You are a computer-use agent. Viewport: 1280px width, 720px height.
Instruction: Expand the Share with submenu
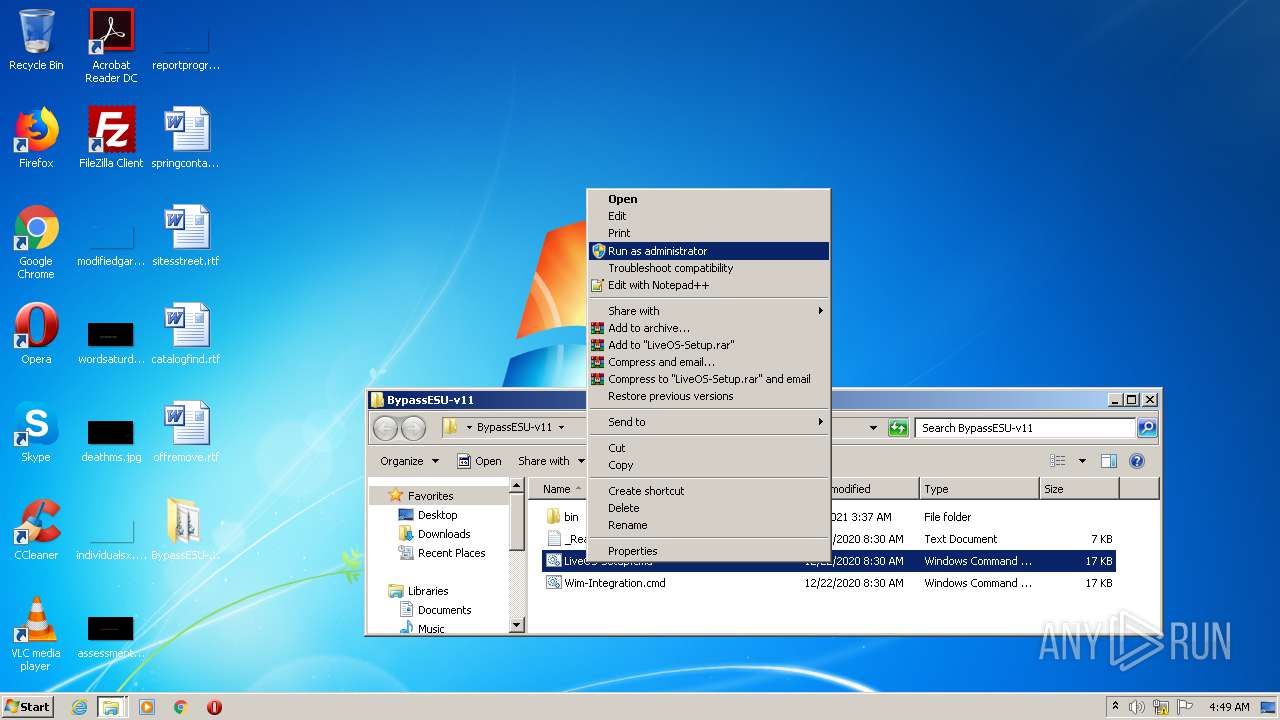pos(709,311)
